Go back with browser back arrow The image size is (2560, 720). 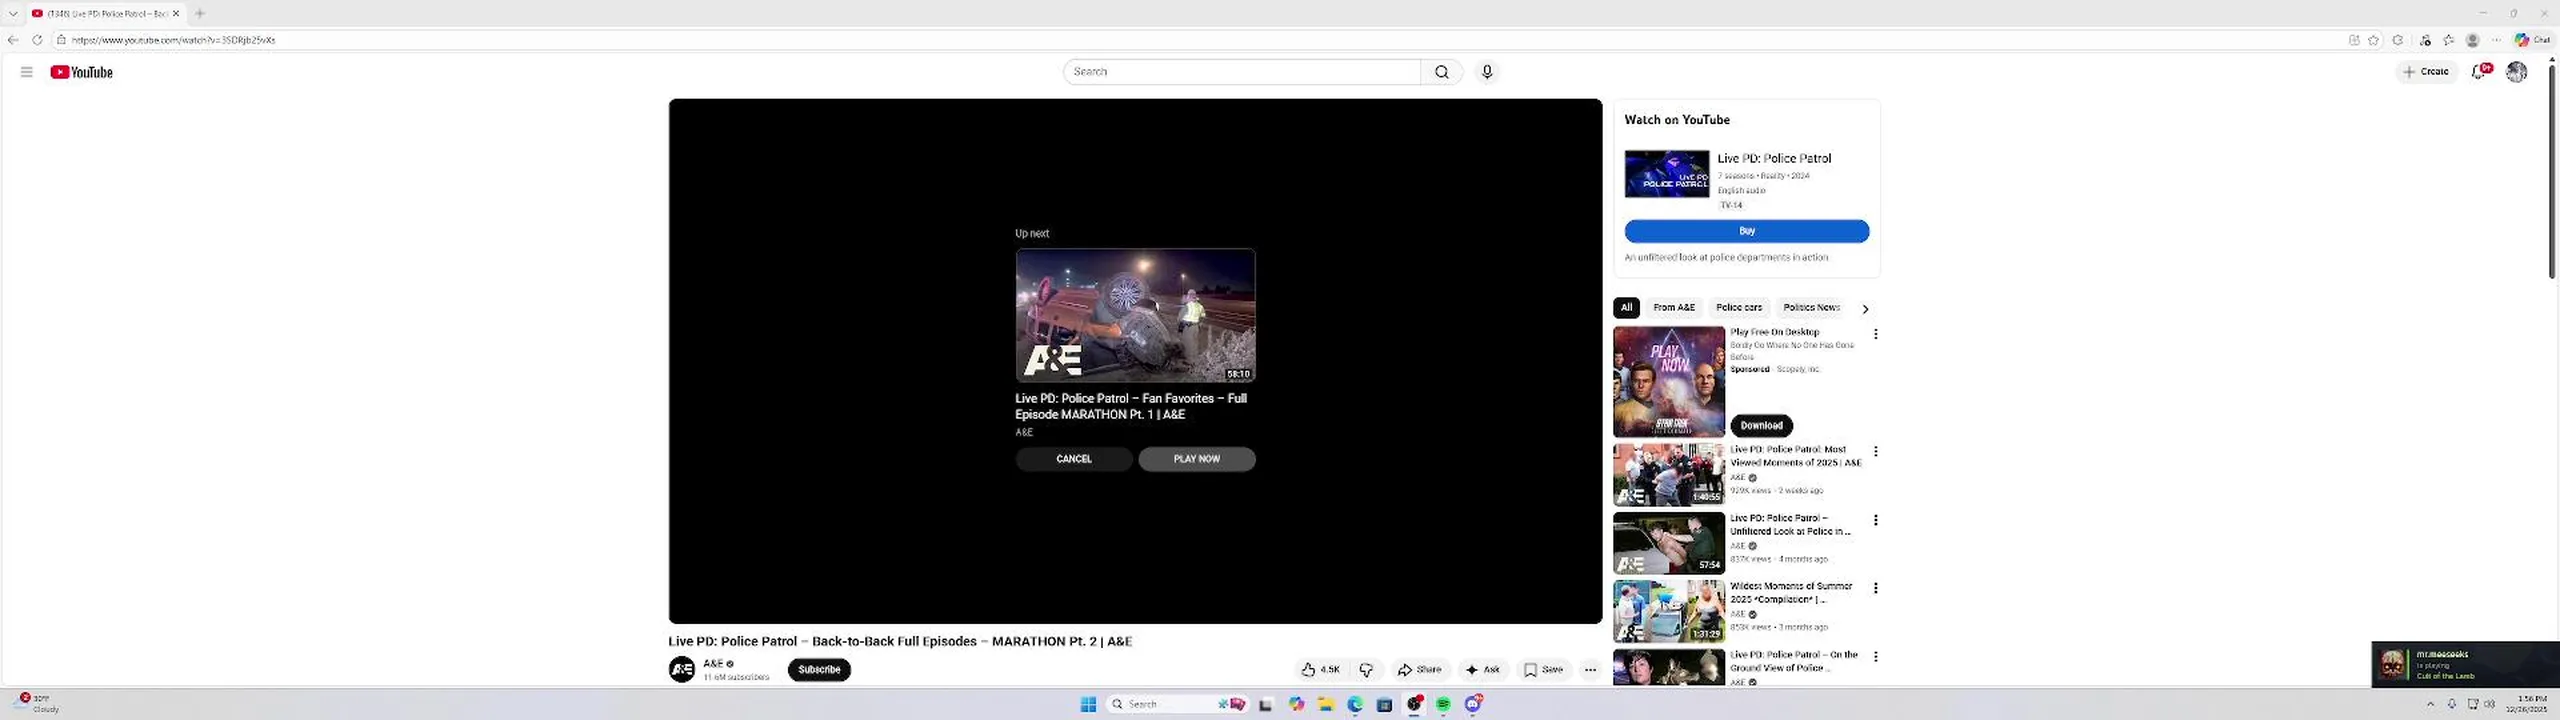point(12,40)
